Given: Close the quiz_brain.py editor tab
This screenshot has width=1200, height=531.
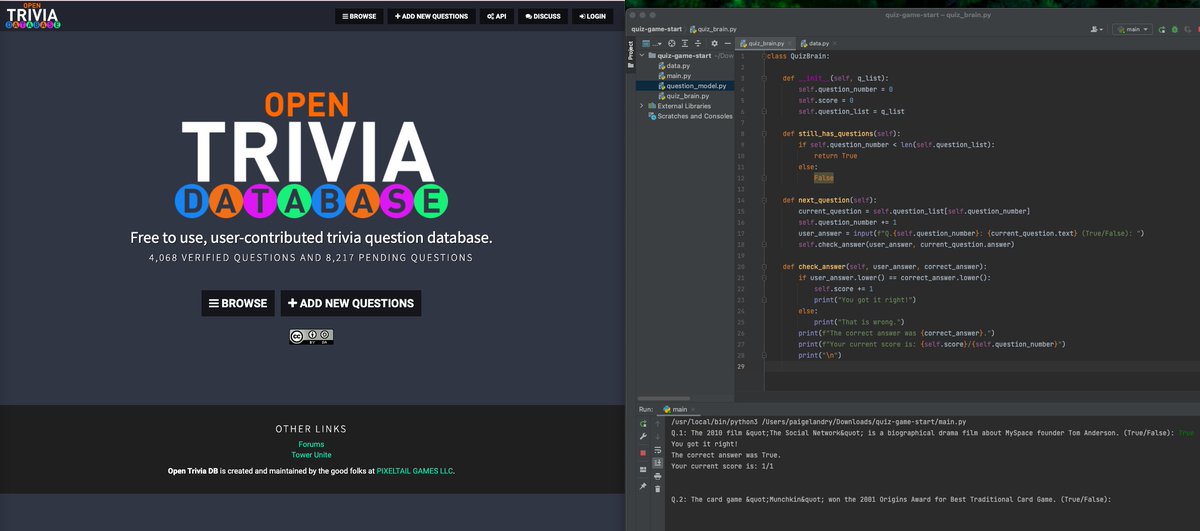Looking at the screenshot, I should pos(790,44).
